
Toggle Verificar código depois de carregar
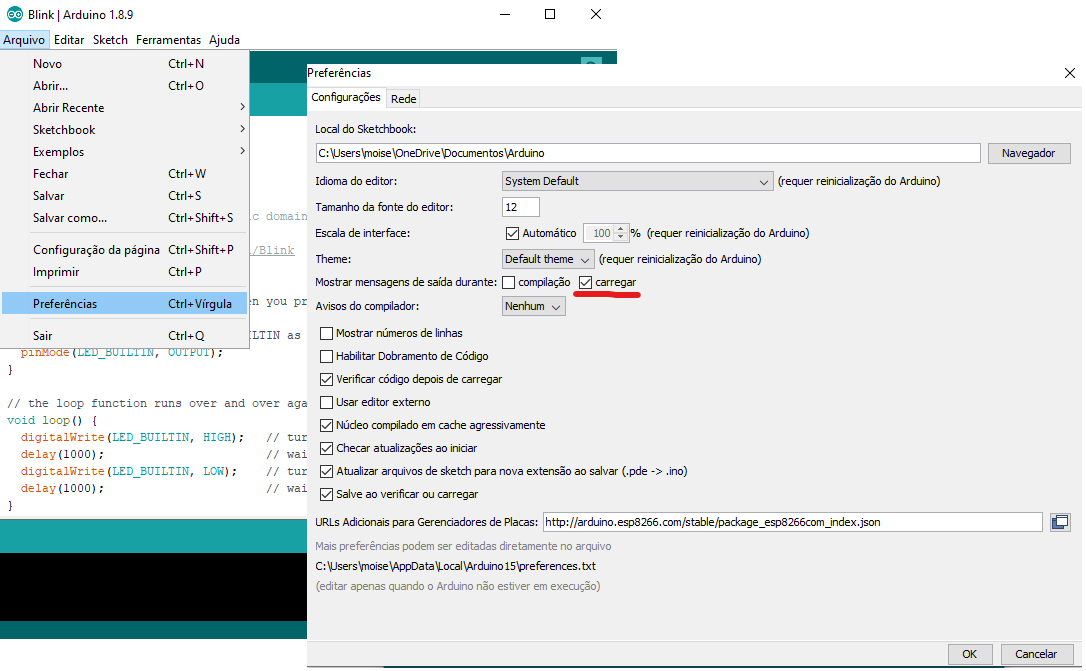coord(326,379)
